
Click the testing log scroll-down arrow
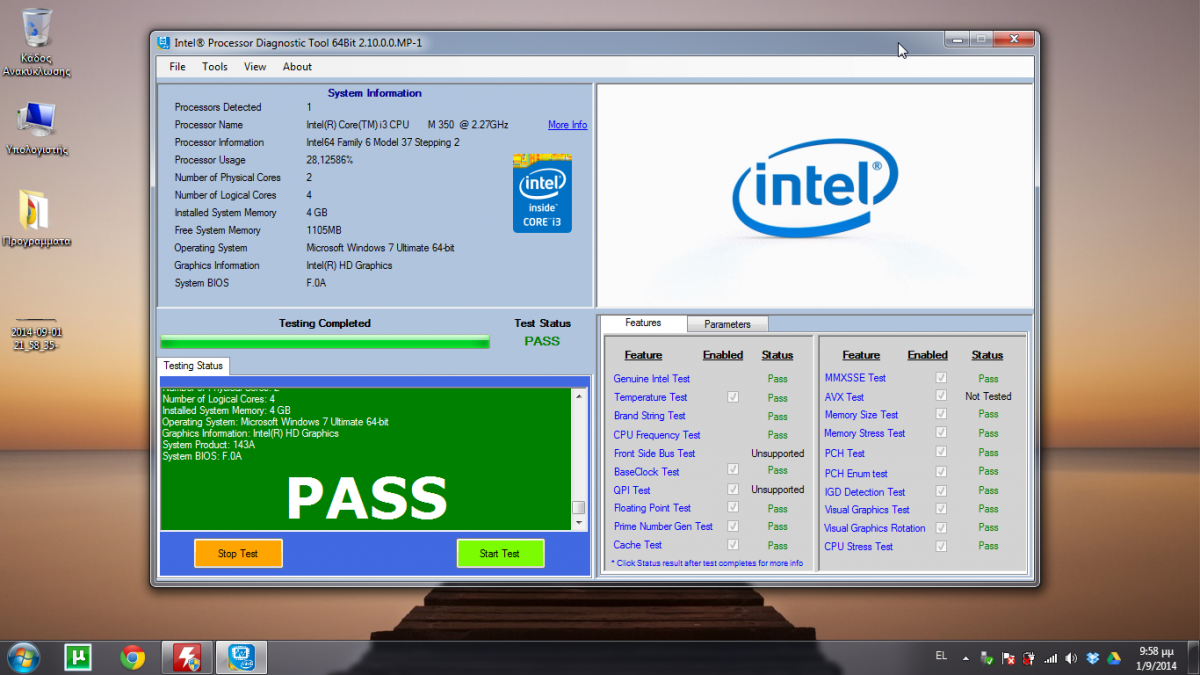[x=578, y=523]
